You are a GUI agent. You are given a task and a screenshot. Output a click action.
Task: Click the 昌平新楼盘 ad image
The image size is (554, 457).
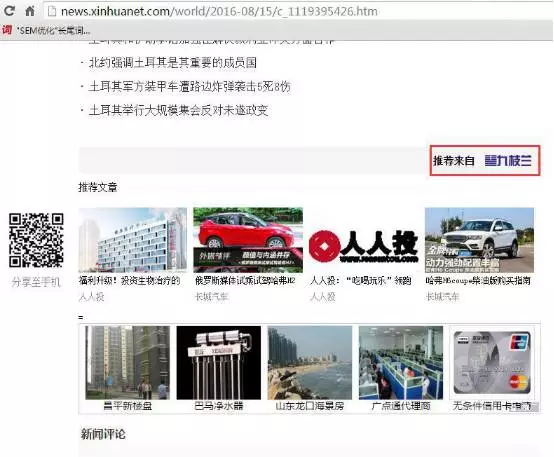point(128,363)
